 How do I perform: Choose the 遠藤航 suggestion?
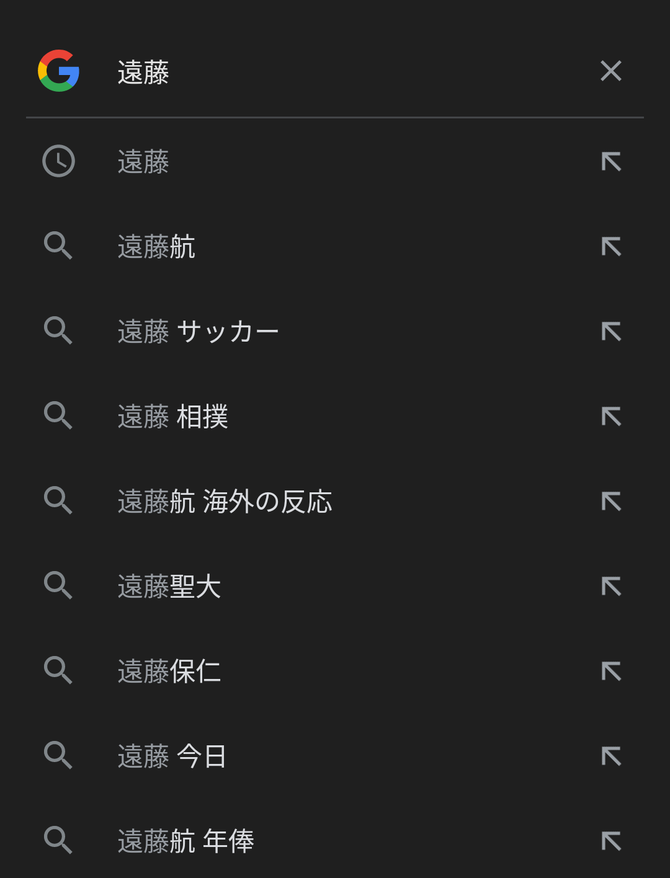click(156, 247)
